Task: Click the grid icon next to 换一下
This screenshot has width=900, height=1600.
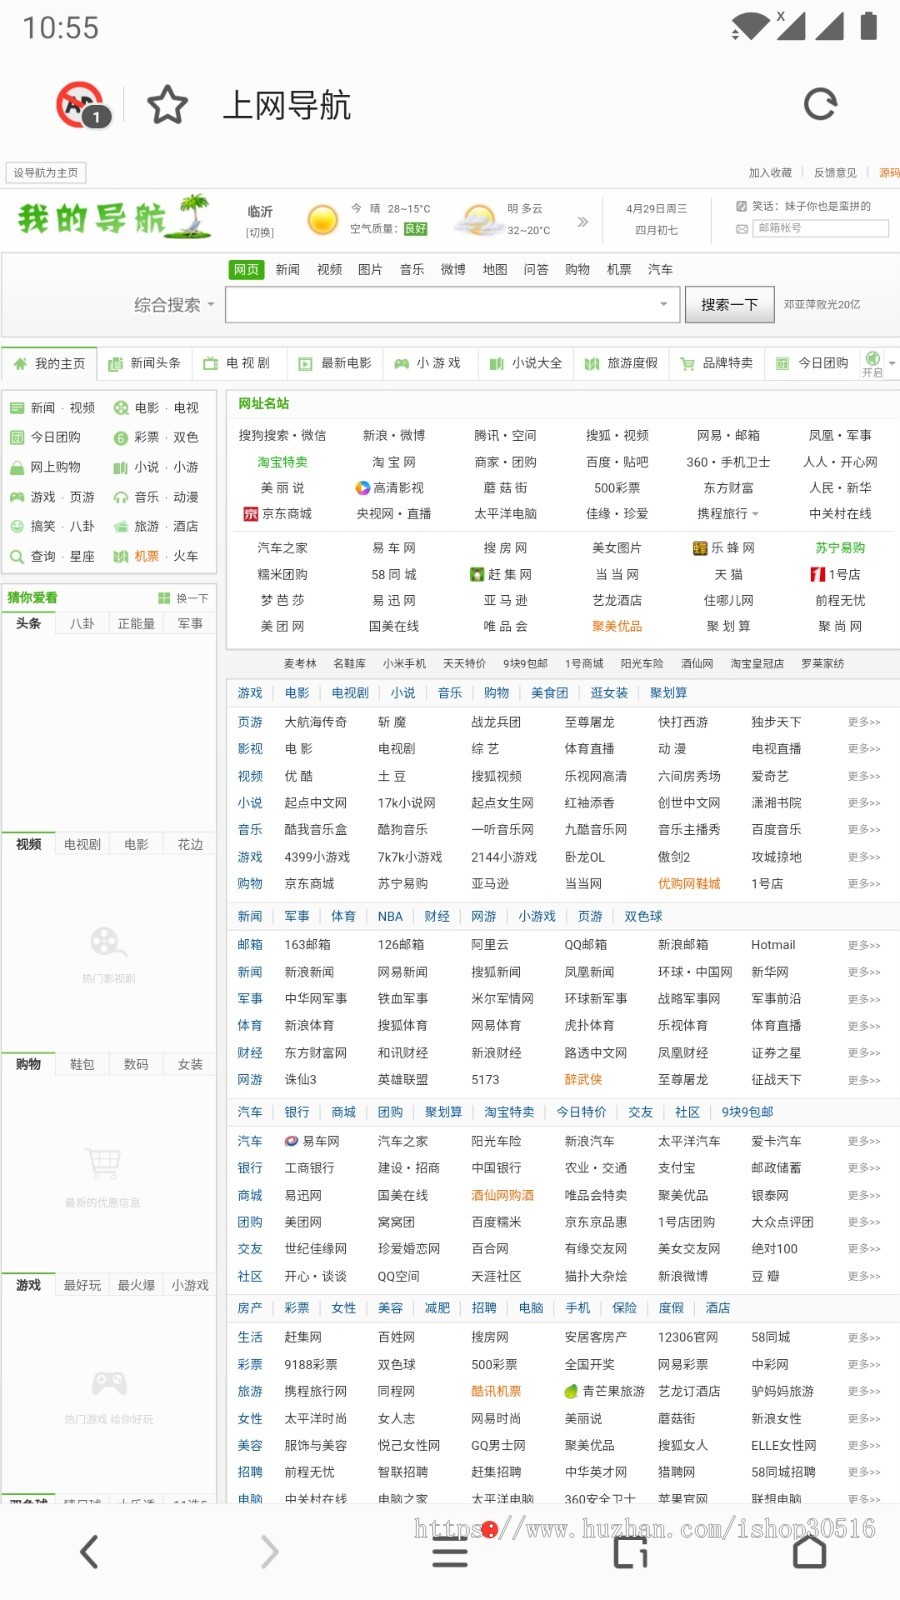Action: (164, 598)
